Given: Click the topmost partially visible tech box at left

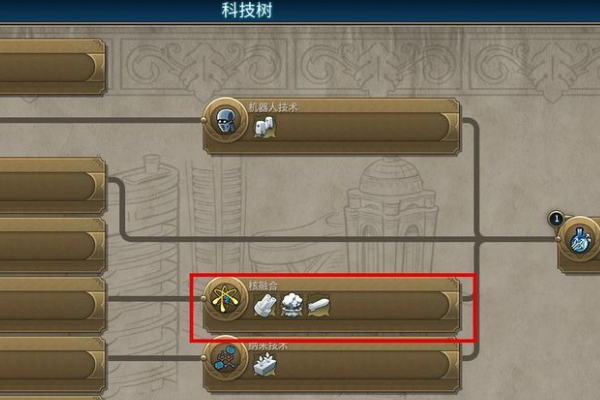Looking at the screenshot, I should [52, 67].
